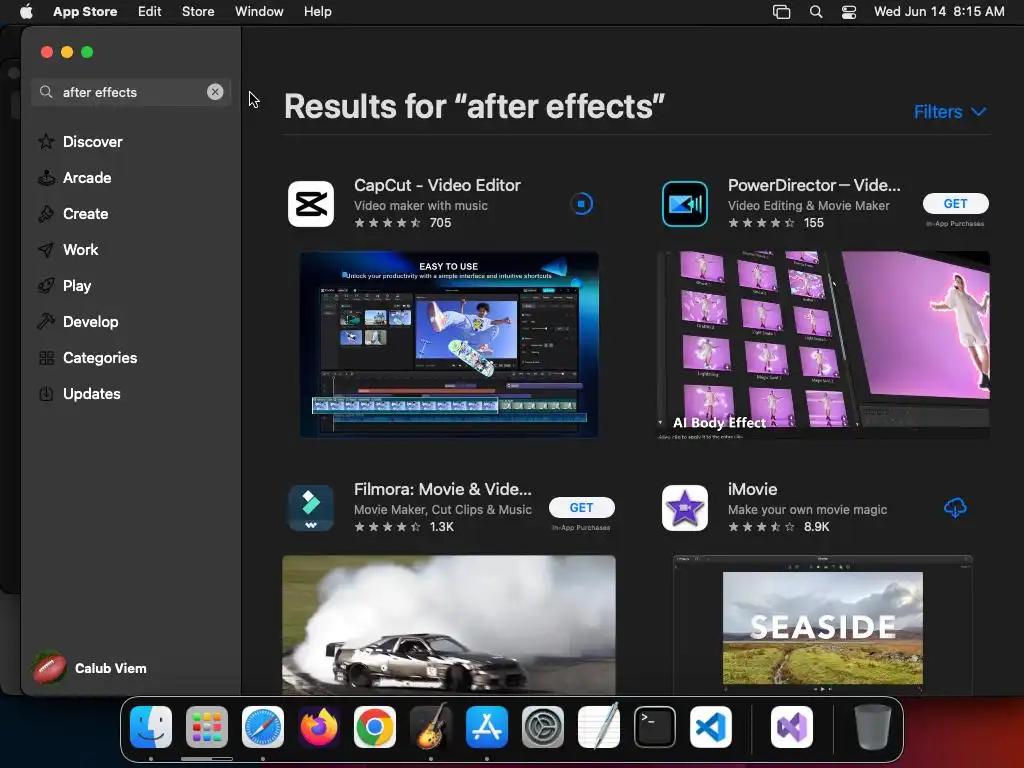Click the App Store Dock icon
This screenshot has height=768, width=1024.
tap(487, 727)
